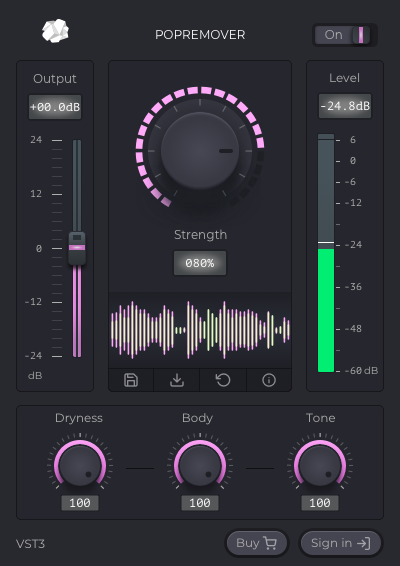This screenshot has height=566, width=400.
Task: Click the Output fader handle
Action: 77,248
